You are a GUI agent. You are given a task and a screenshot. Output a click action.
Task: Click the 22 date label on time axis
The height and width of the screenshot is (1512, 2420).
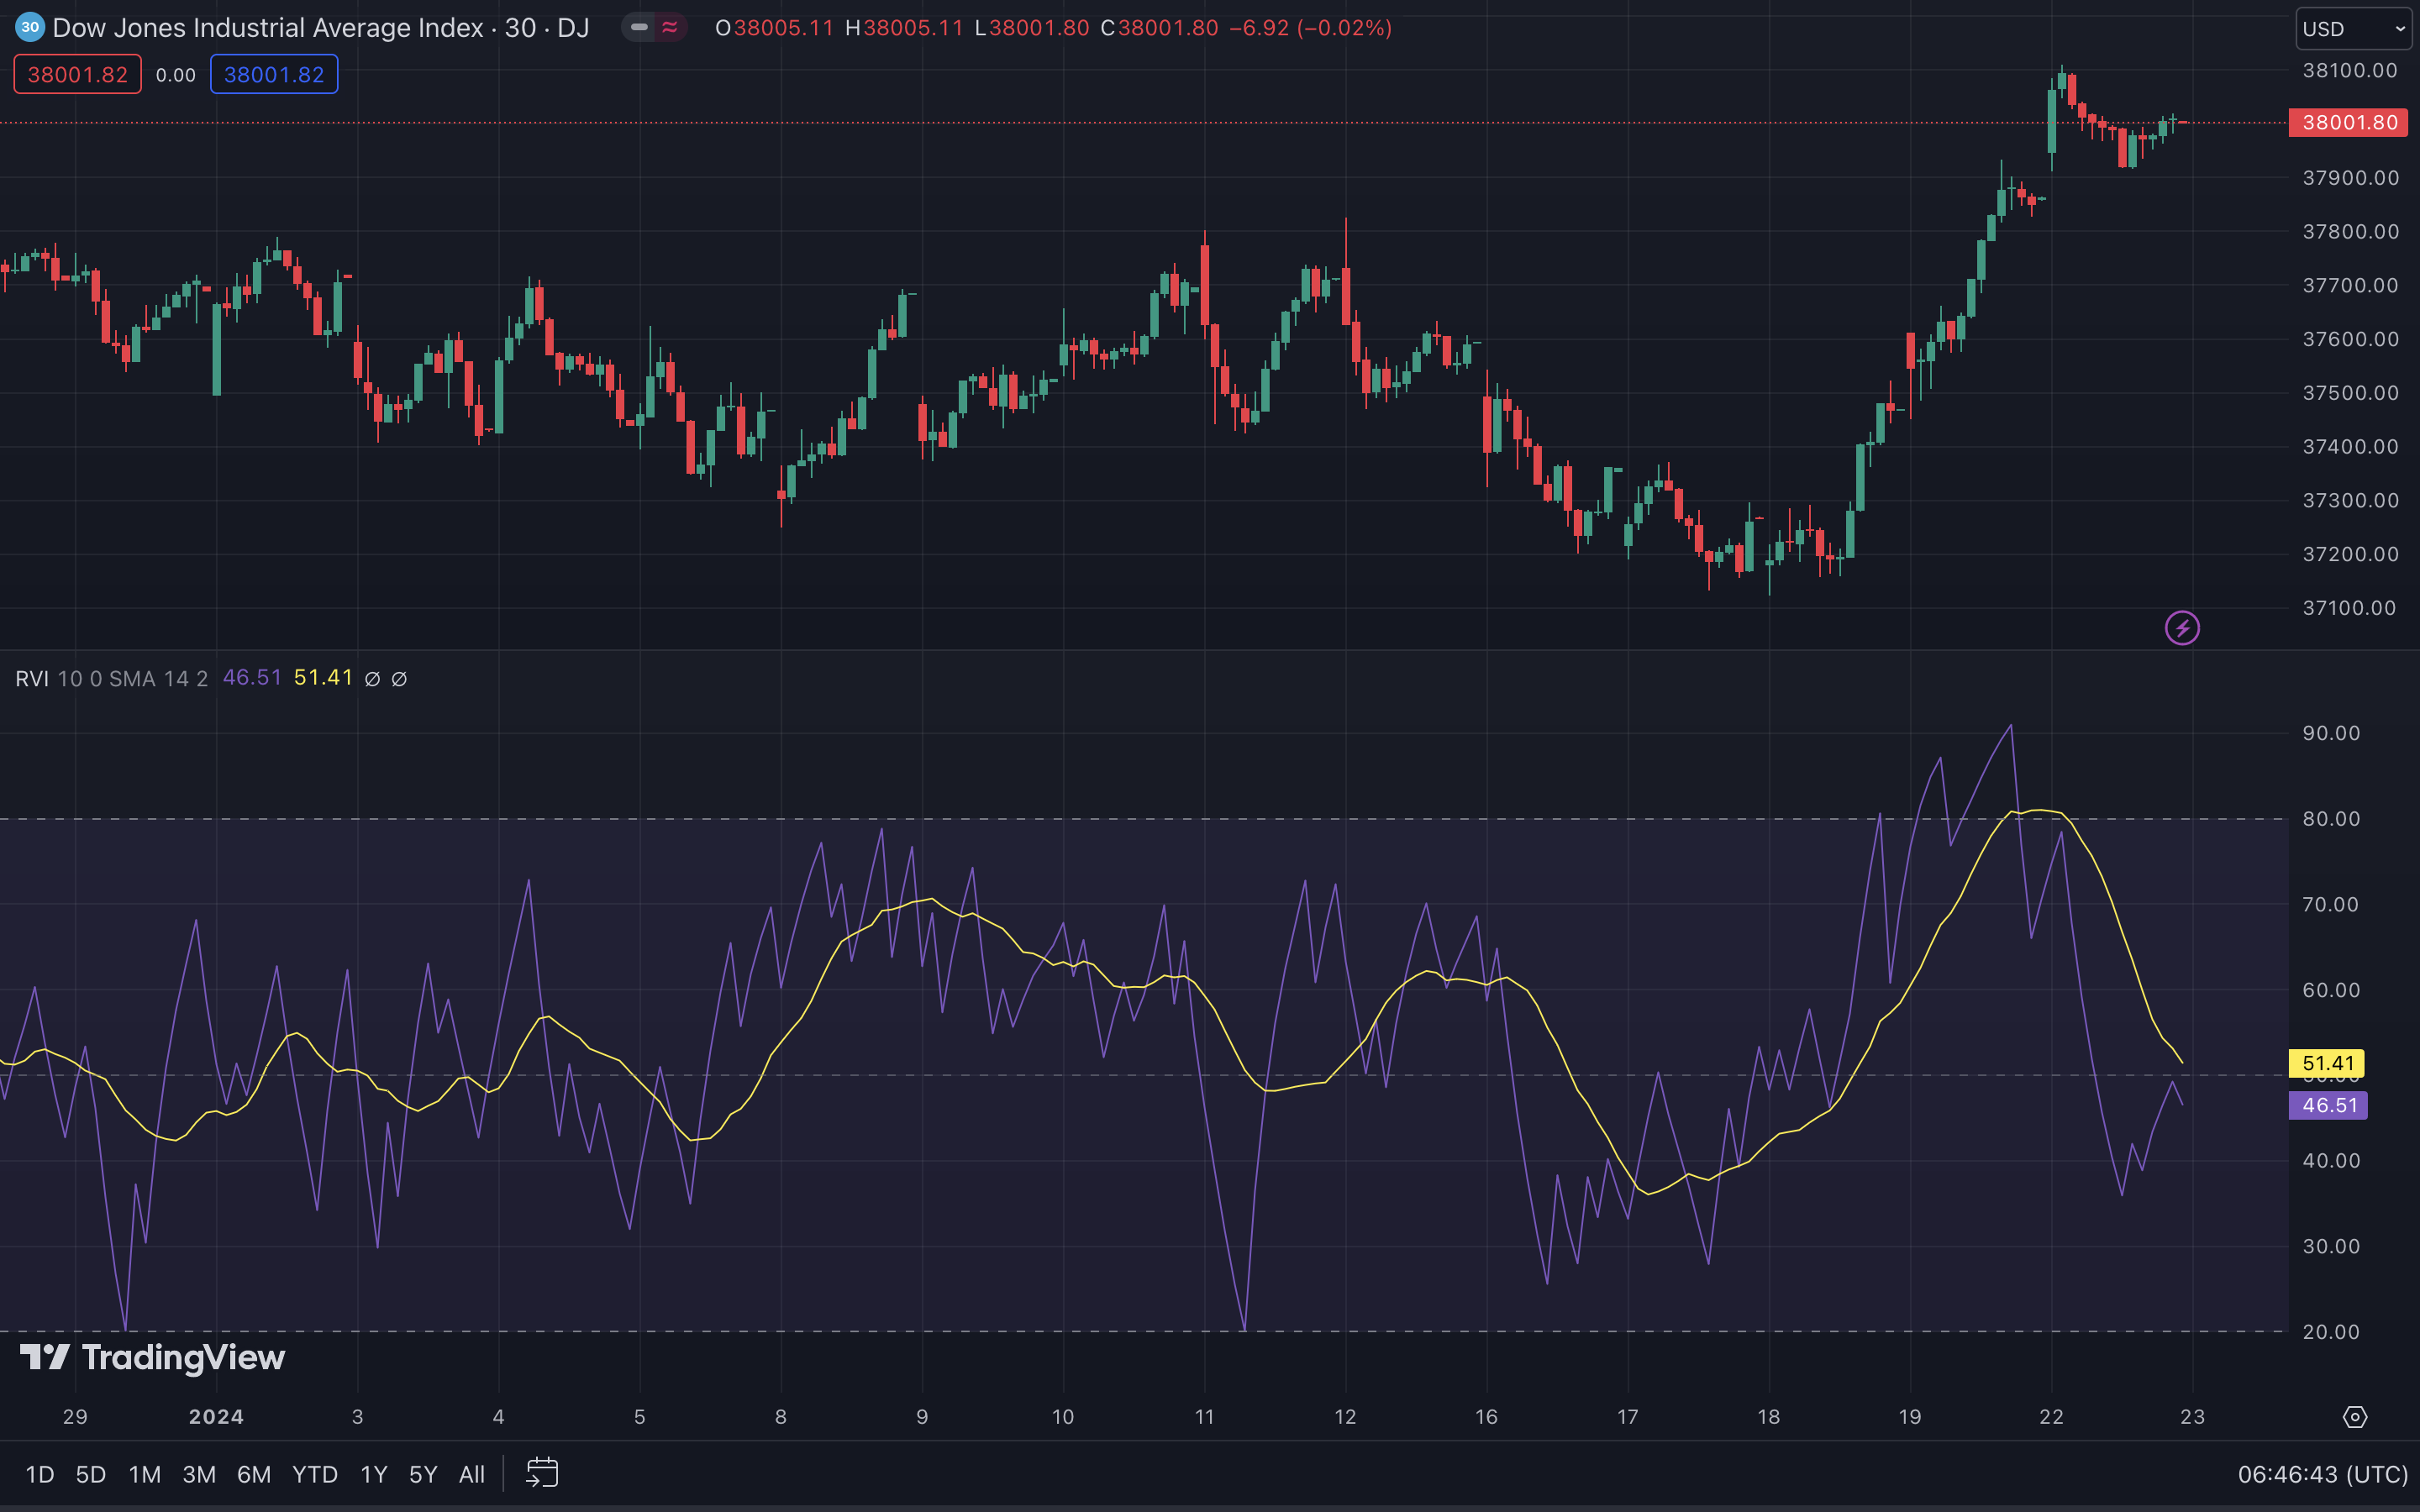[2051, 1417]
